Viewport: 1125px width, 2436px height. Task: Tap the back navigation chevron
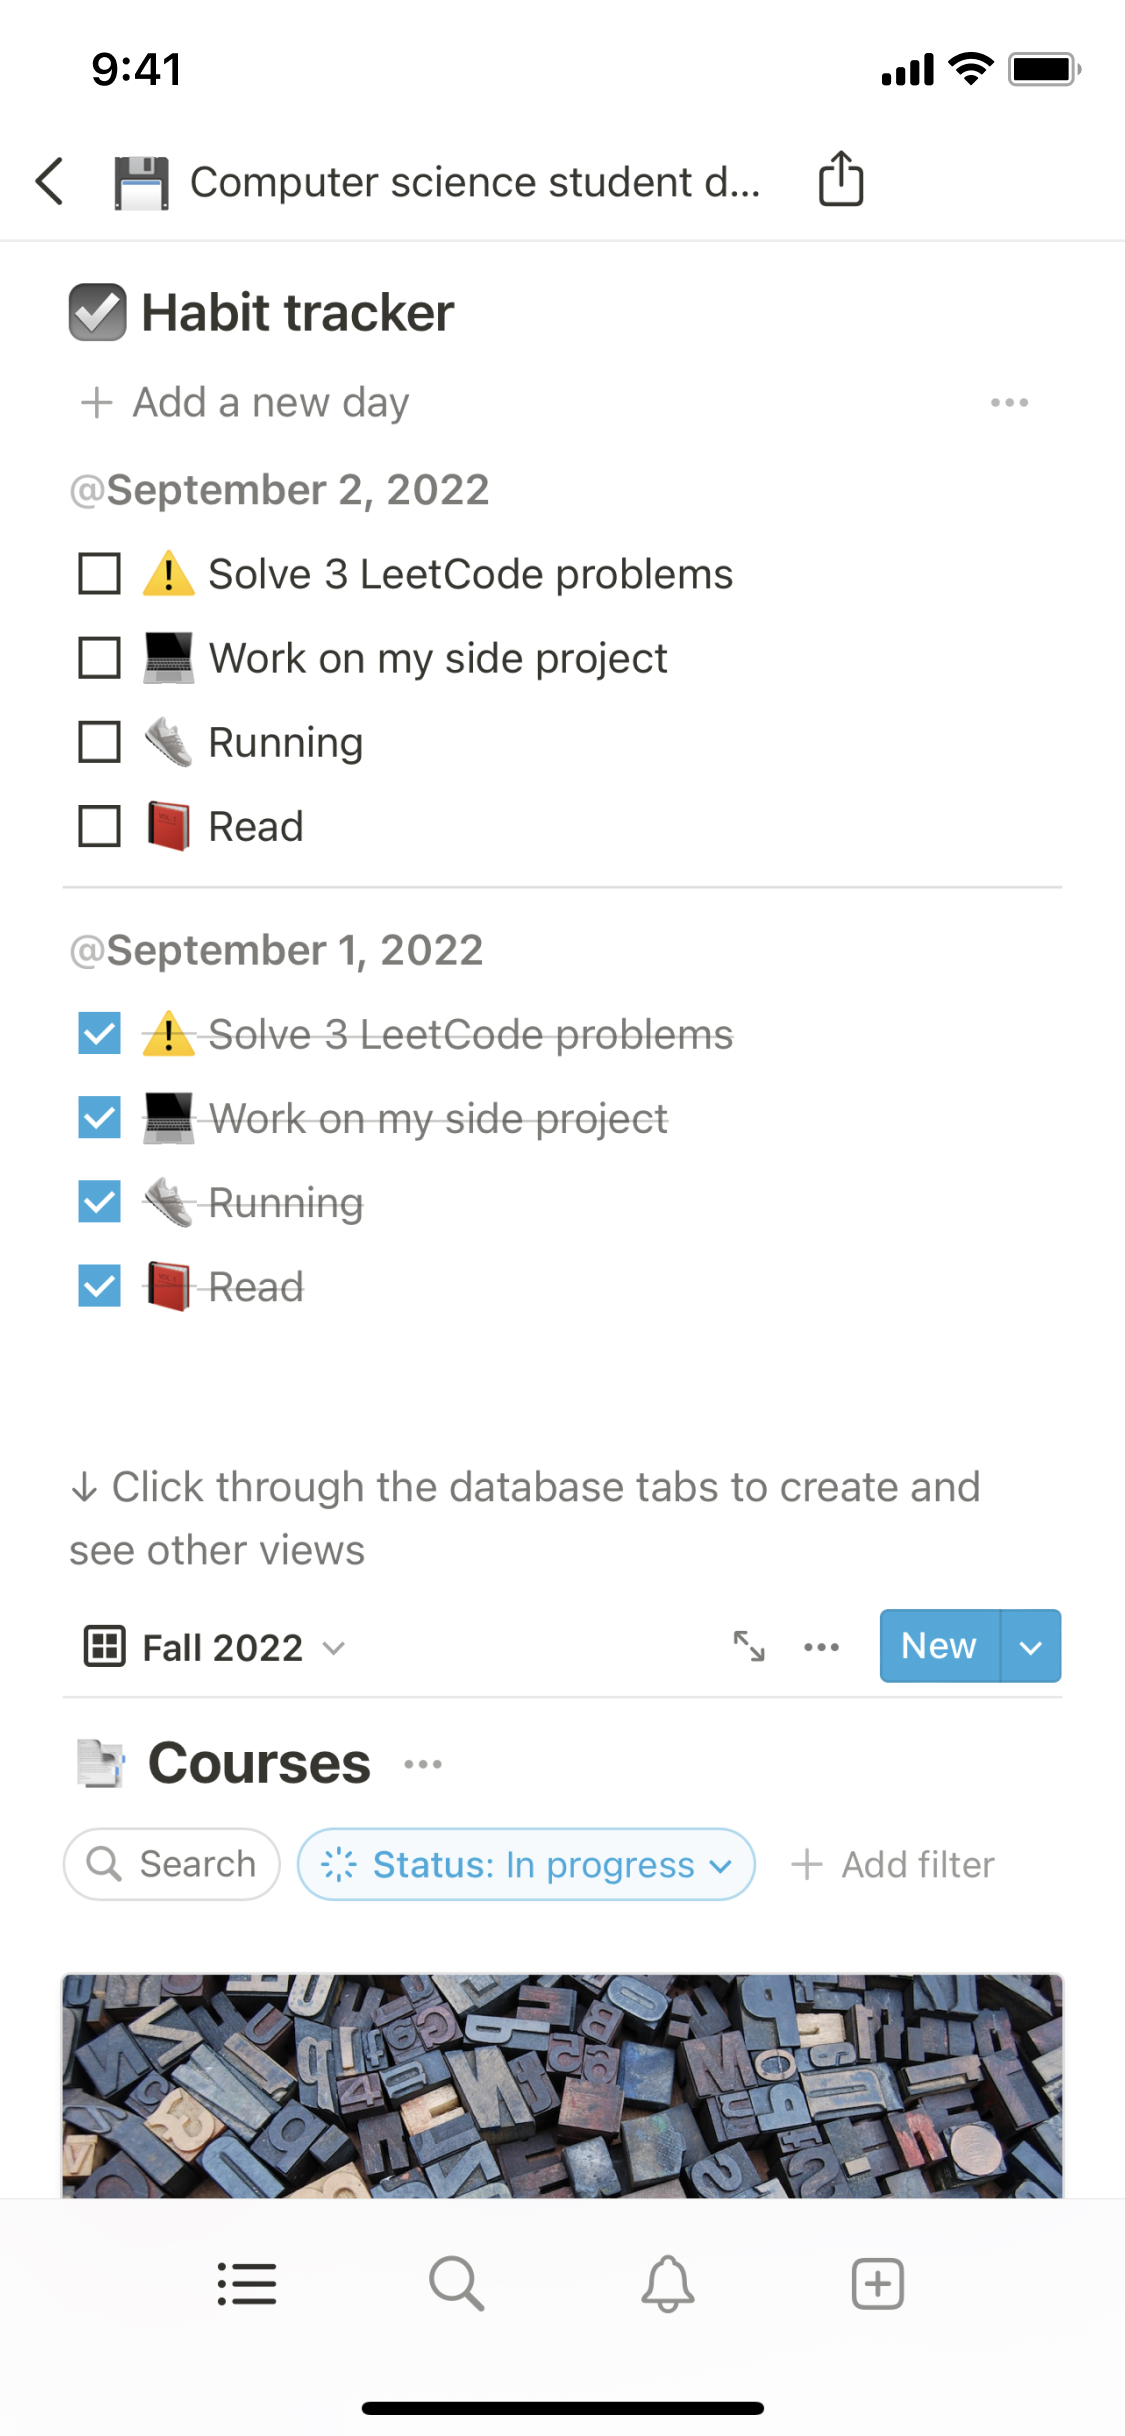click(49, 180)
